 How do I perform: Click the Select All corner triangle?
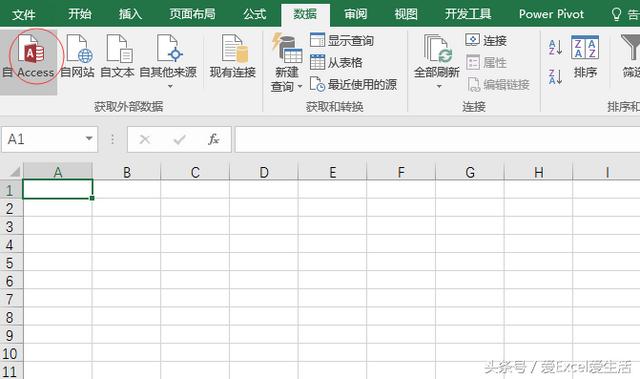point(15,171)
